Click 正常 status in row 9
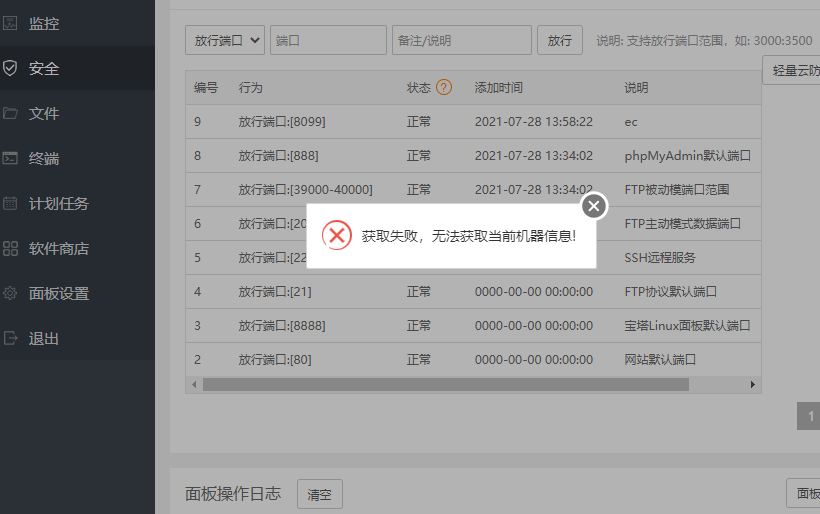The height and width of the screenshot is (514, 820). click(419, 122)
